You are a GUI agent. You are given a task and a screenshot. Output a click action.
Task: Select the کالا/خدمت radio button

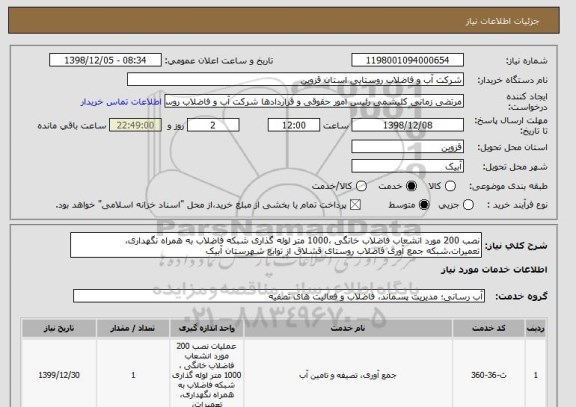(x=361, y=186)
